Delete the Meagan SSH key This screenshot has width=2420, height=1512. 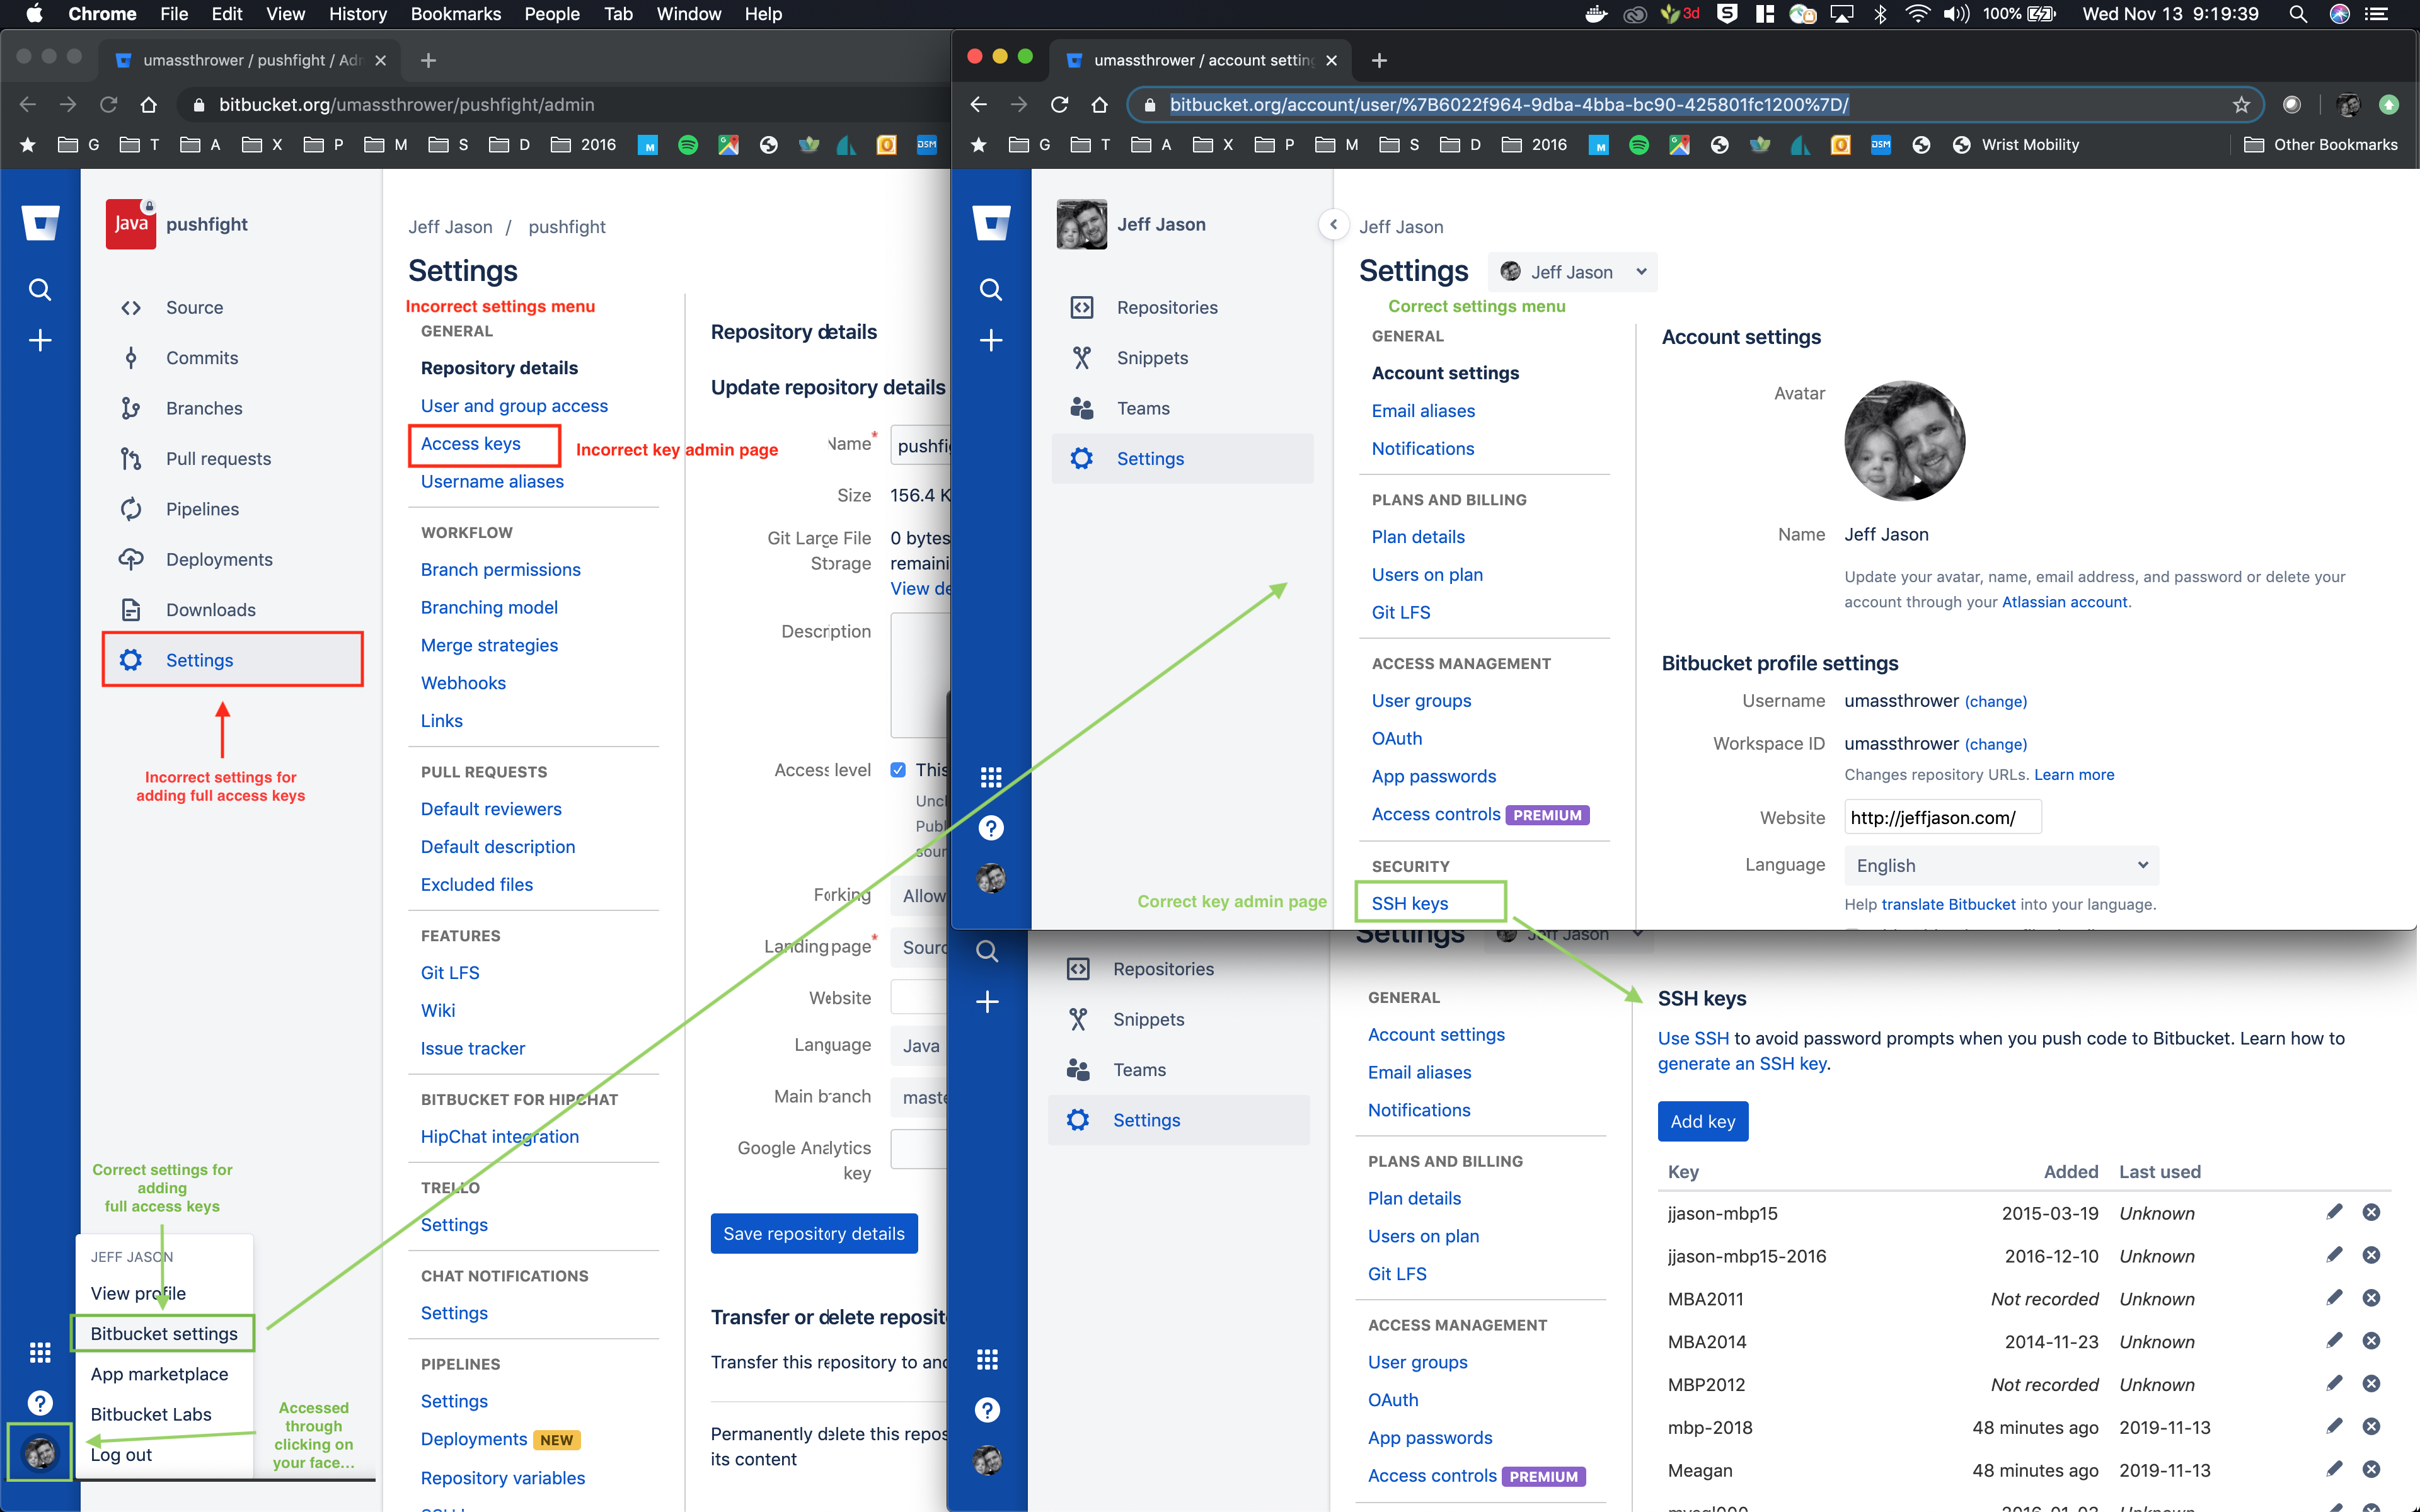click(x=2371, y=1469)
